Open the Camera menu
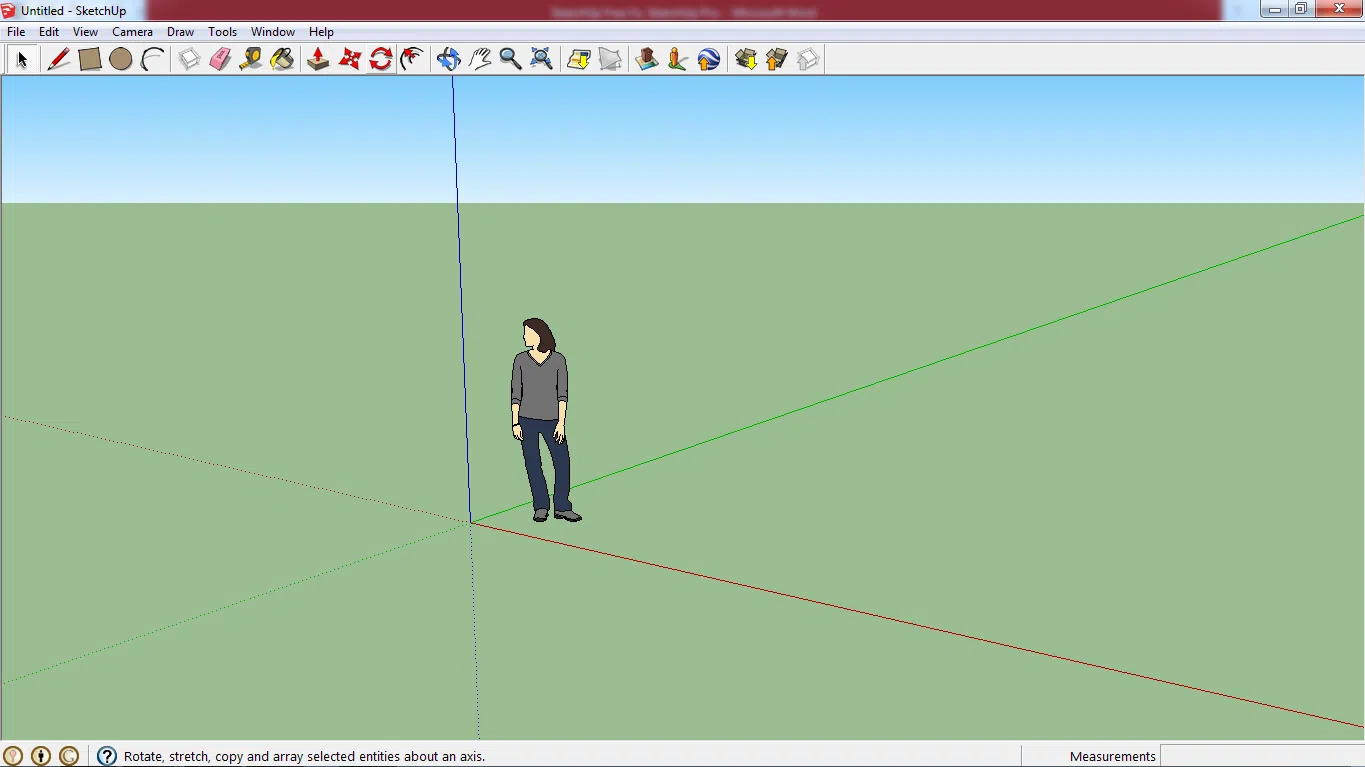 coord(132,31)
